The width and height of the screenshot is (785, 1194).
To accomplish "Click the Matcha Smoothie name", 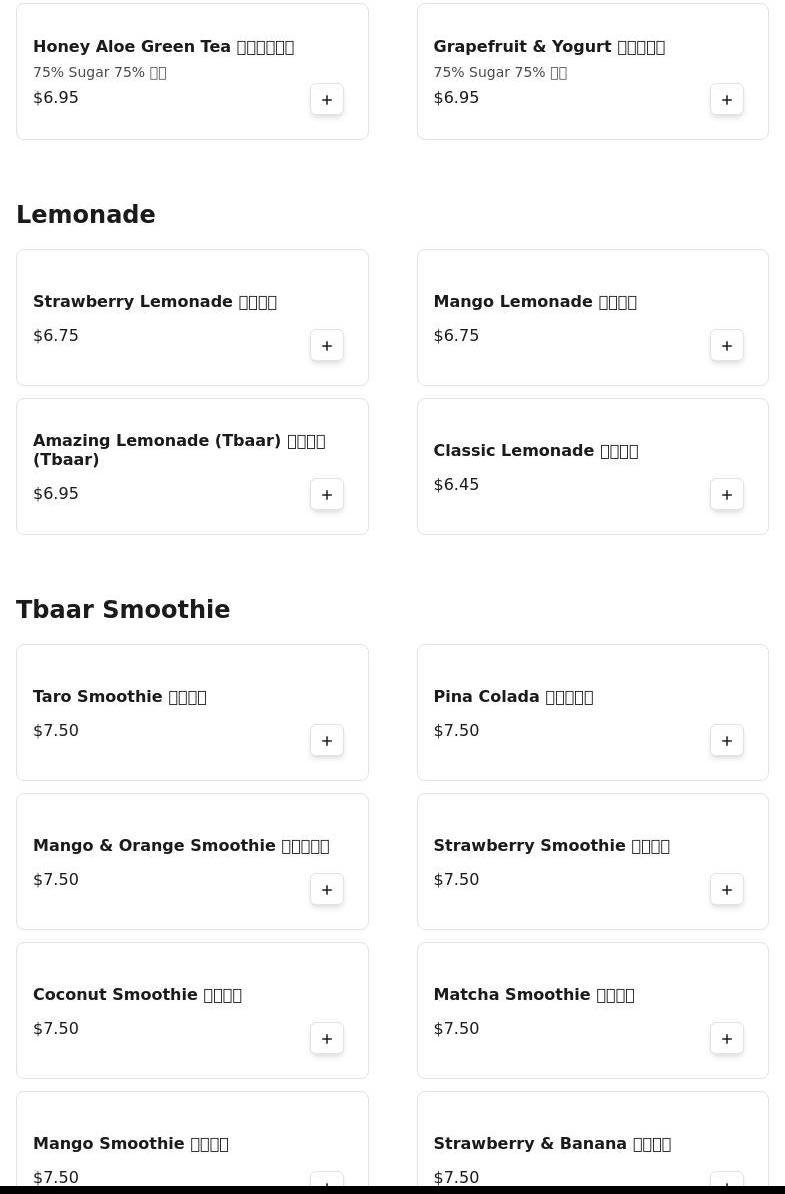I will [x=533, y=995].
